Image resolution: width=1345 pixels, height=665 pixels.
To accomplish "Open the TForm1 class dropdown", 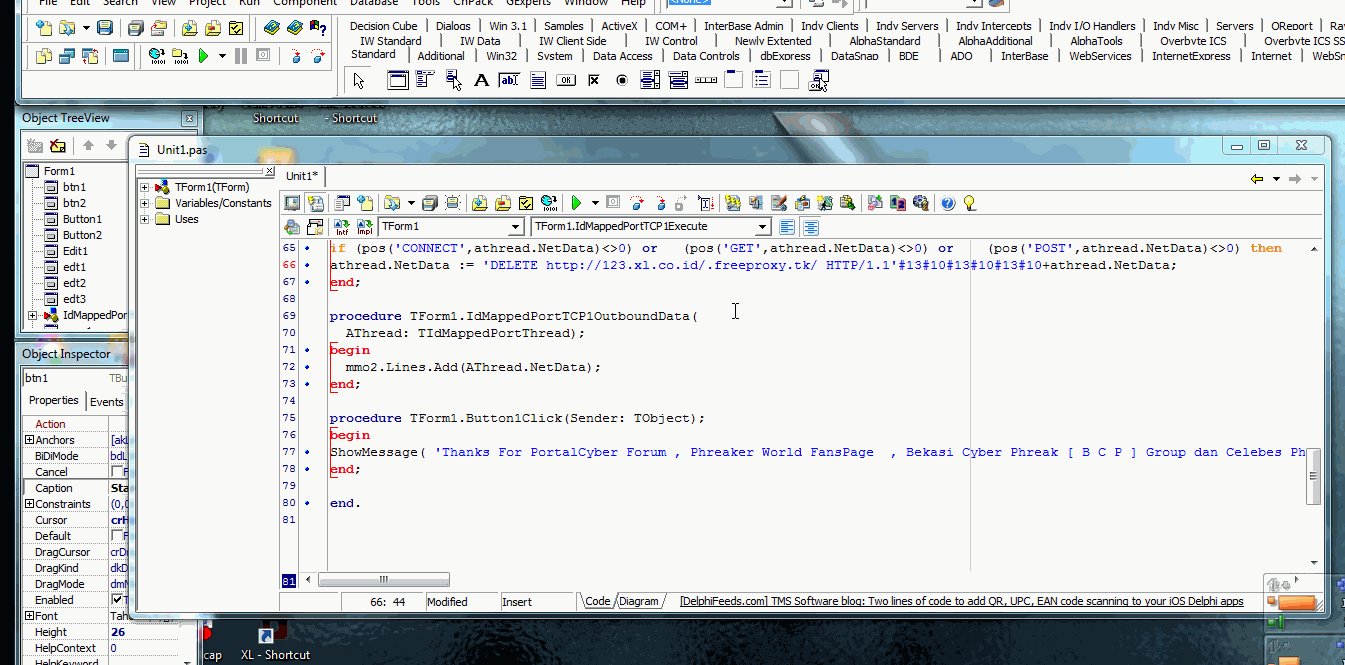I will 515,227.
